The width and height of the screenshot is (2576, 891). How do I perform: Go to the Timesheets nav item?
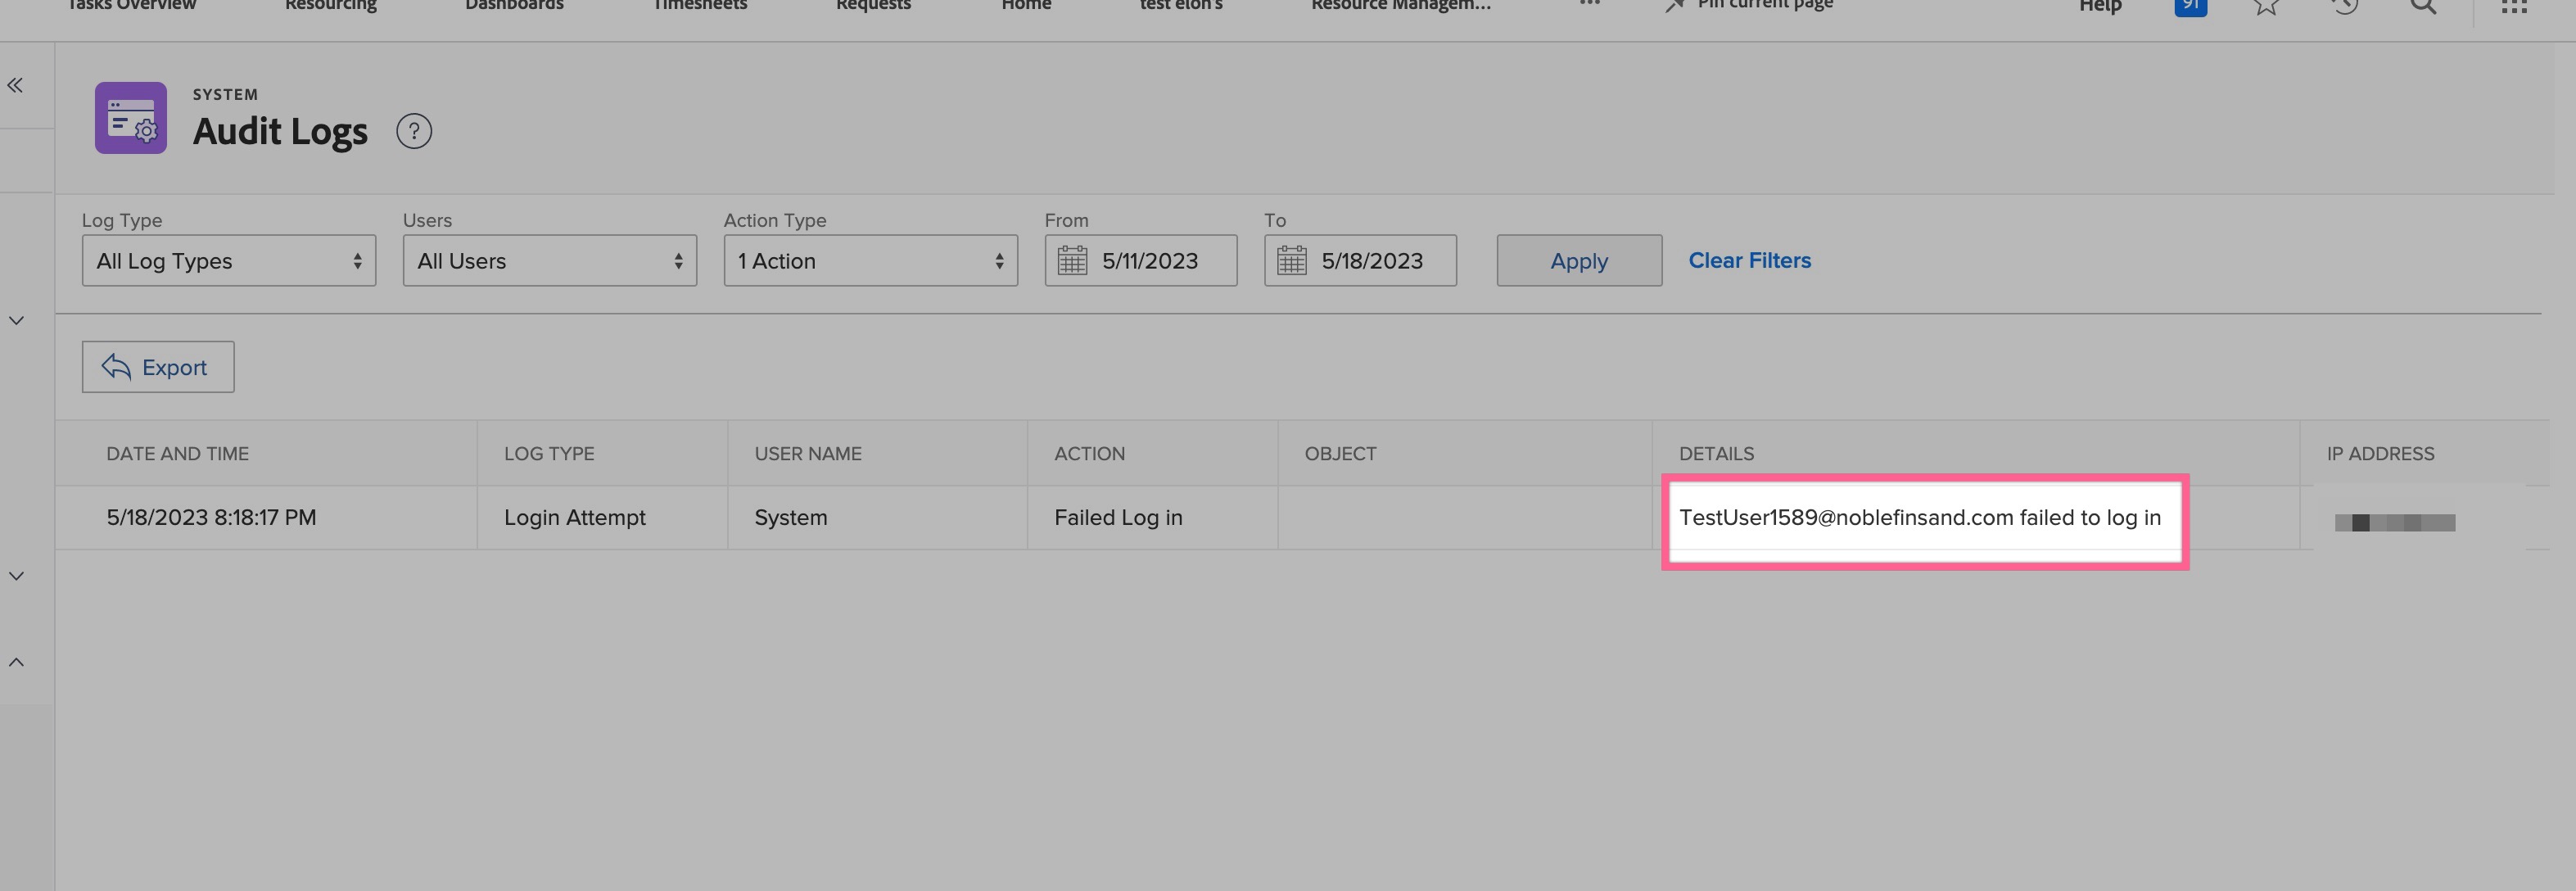(x=699, y=6)
